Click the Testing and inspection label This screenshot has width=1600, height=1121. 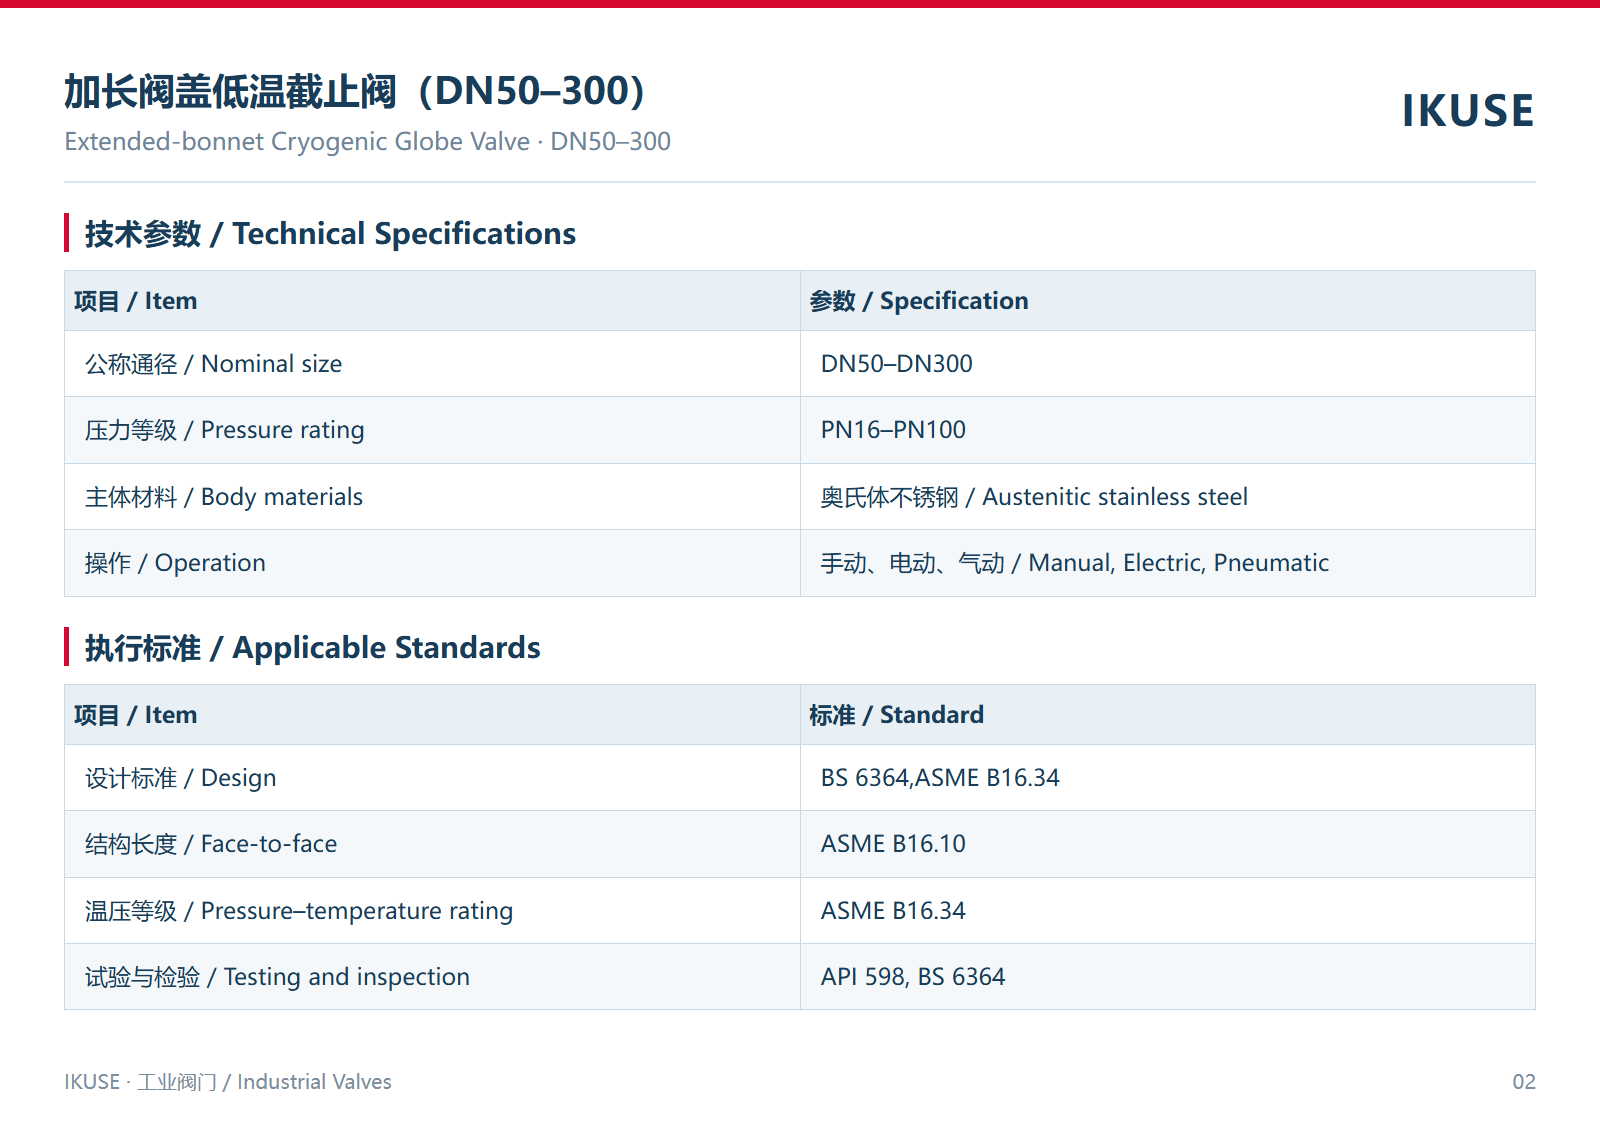coord(277,977)
